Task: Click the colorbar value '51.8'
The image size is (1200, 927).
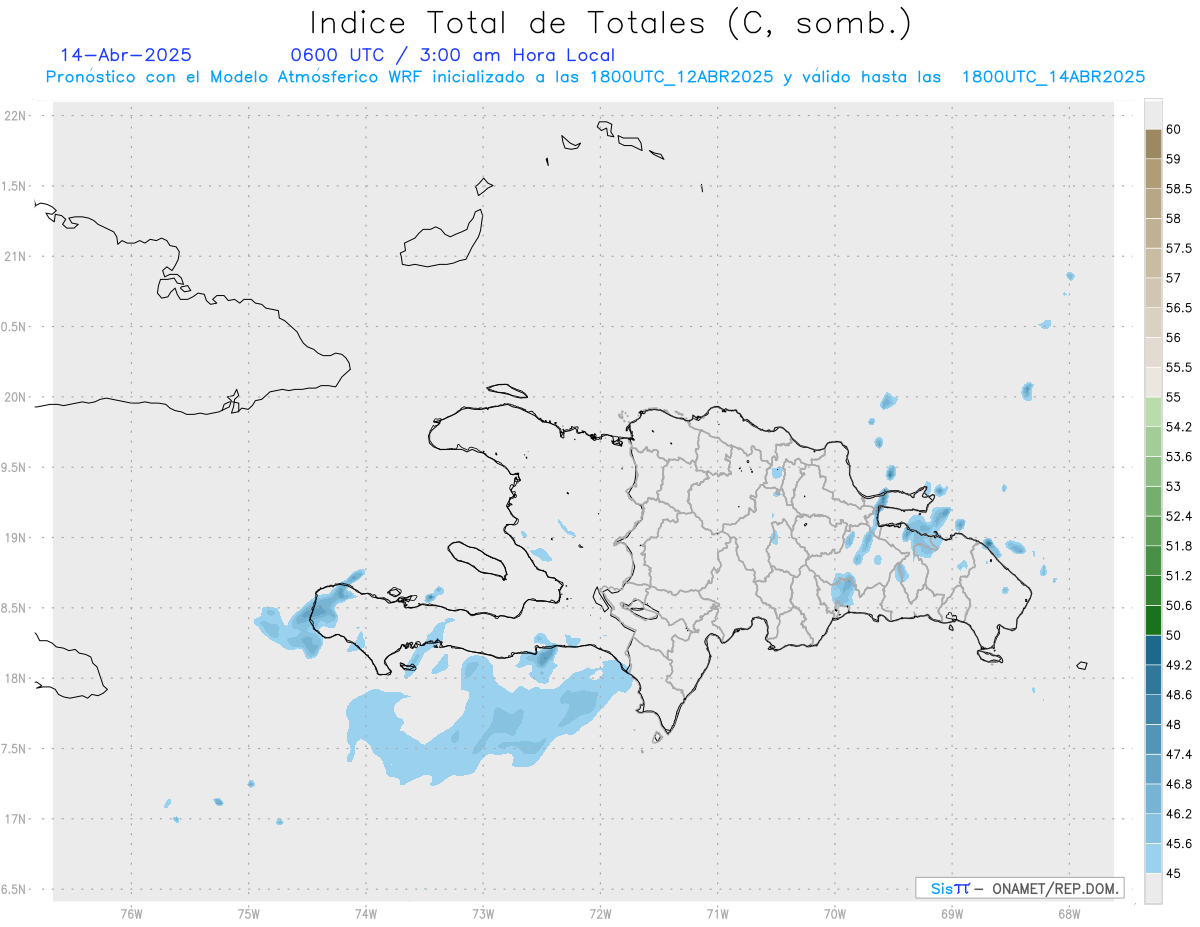Action: 1178,546
